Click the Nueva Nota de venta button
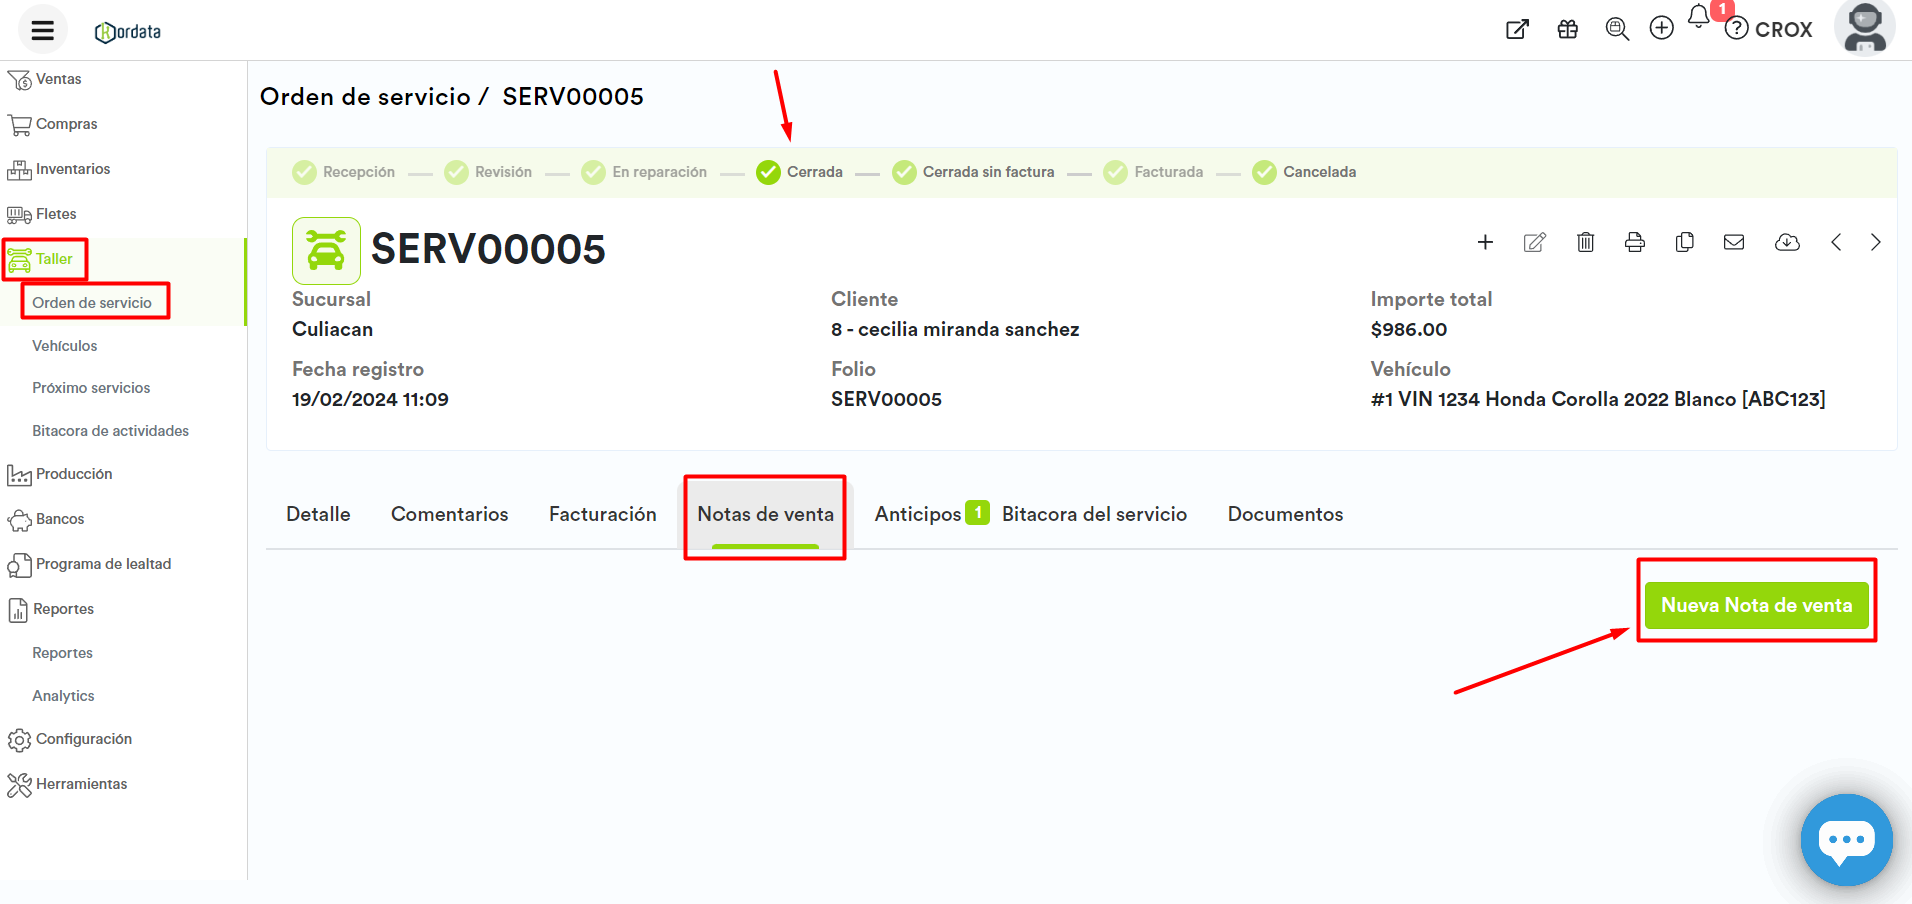1912x904 pixels. (x=1756, y=605)
